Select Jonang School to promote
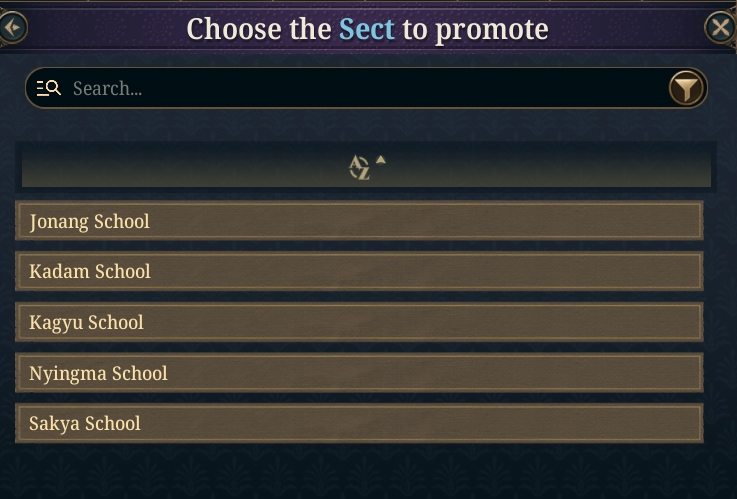Screen dimensions: 737x499 point(360,221)
